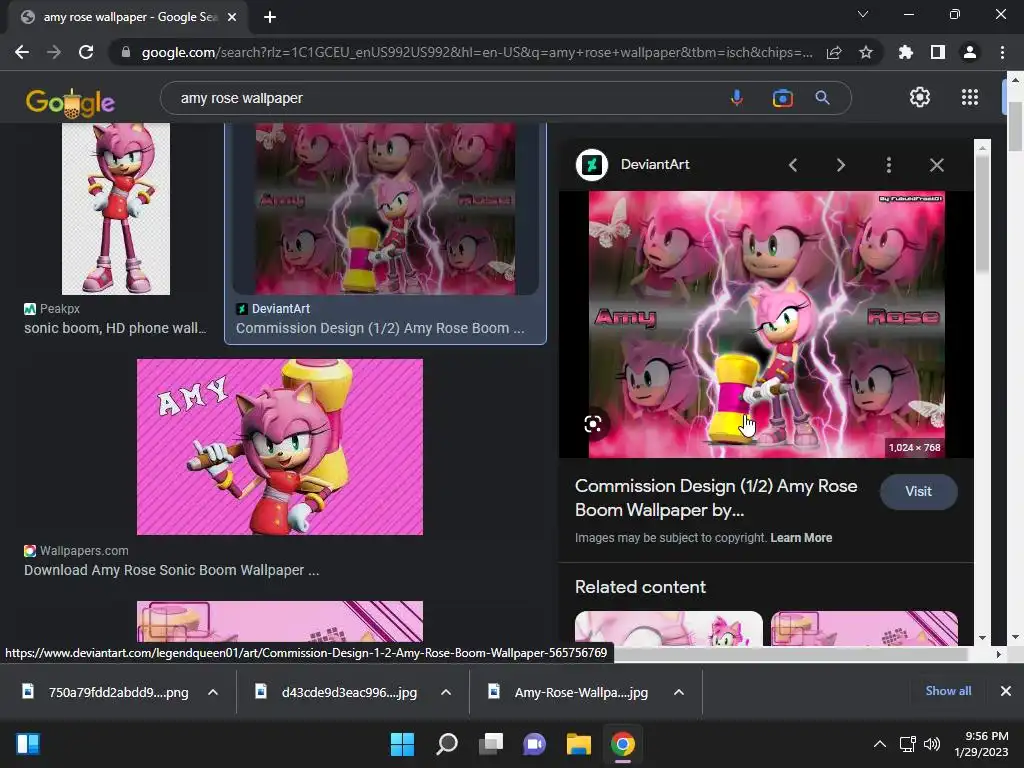Click the preview panel scrollbar
The width and height of the screenshot is (1024, 768).
point(982,216)
